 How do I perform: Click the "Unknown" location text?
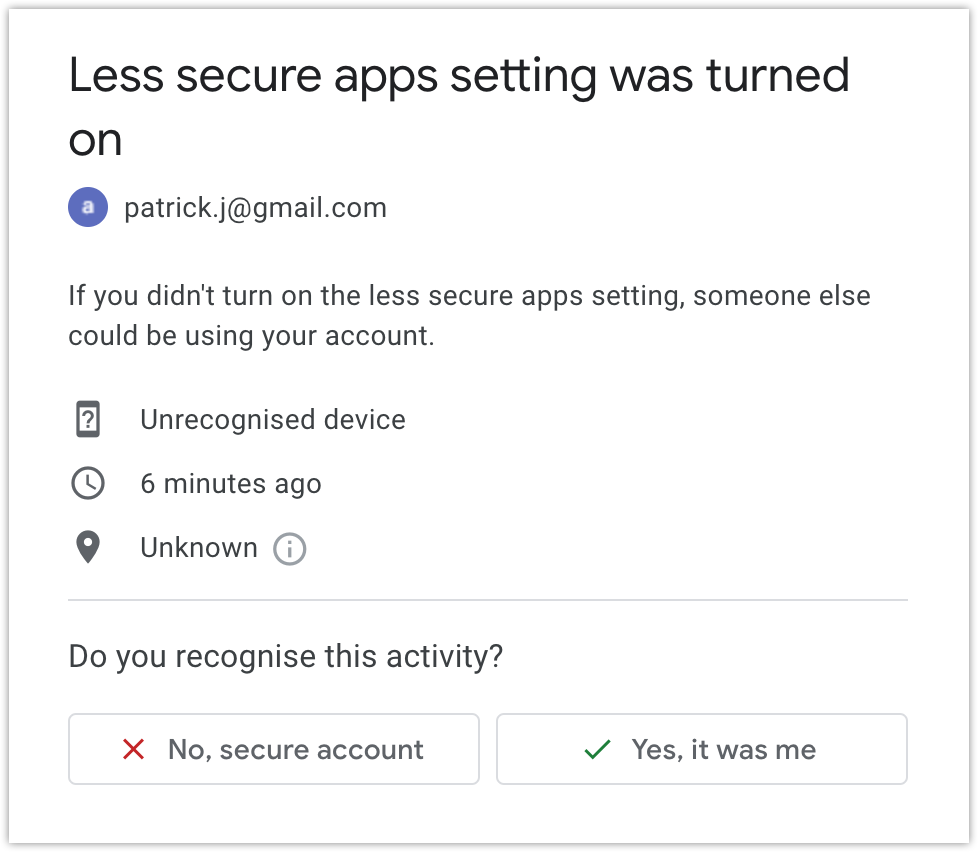point(199,548)
